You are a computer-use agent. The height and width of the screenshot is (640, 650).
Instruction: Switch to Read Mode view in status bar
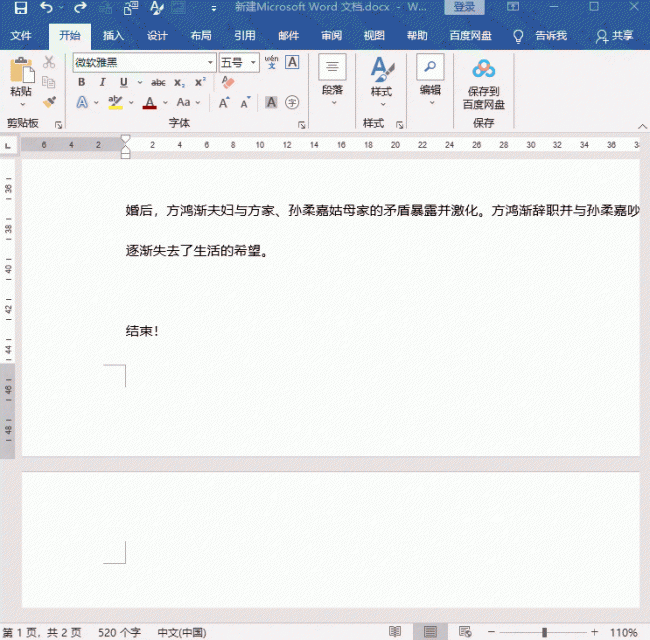point(395,632)
